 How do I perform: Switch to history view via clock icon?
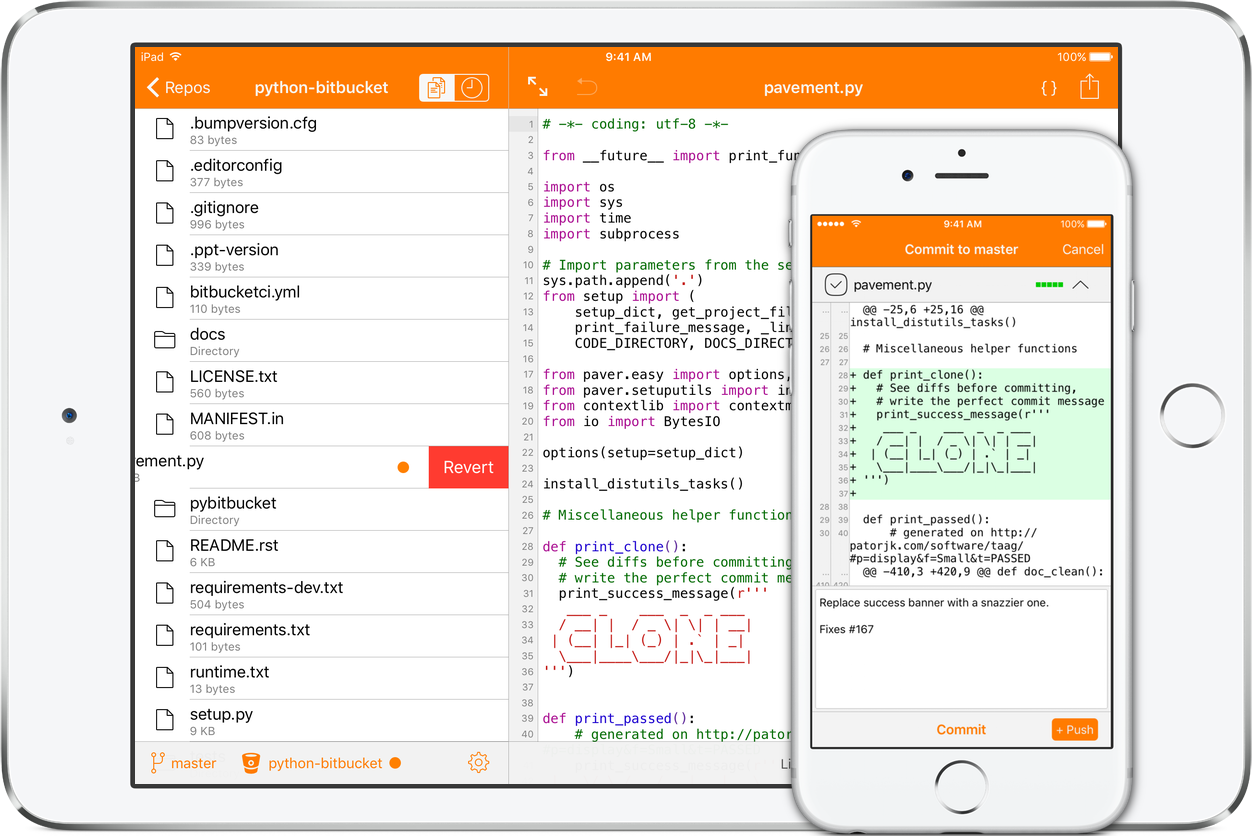pyautogui.click(x=473, y=87)
